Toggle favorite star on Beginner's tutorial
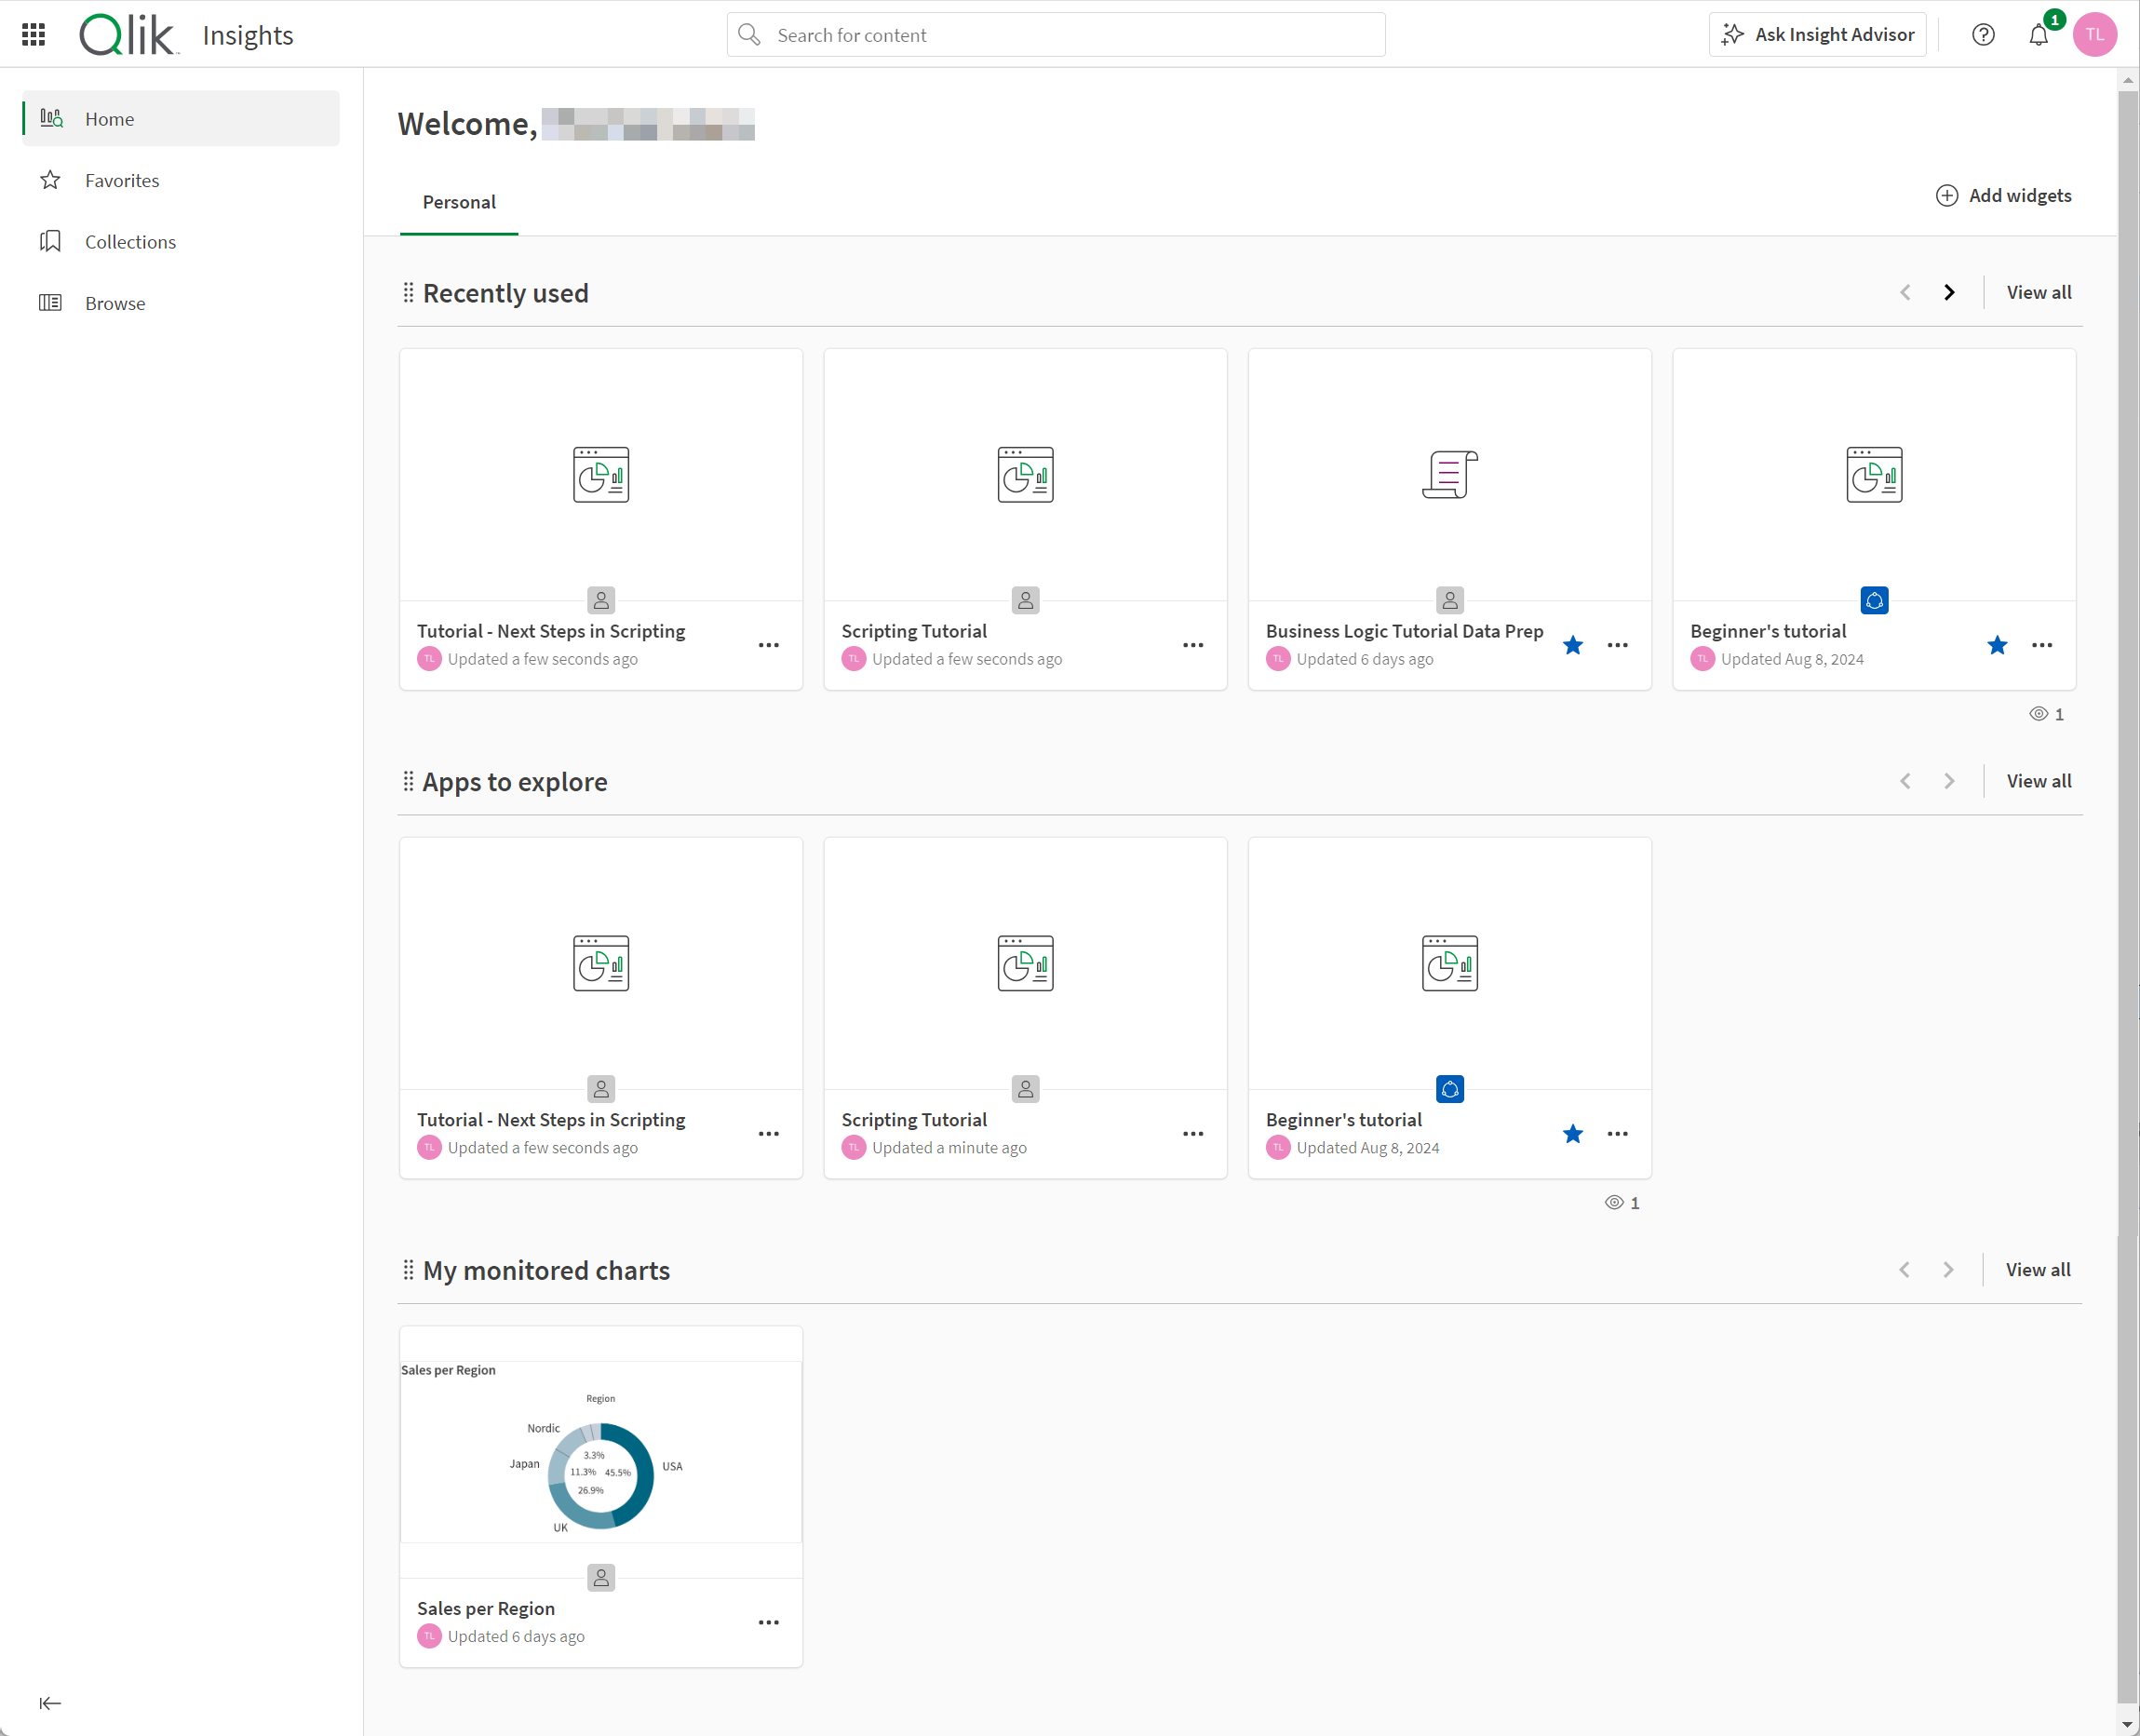The height and width of the screenshot is (1736, 2140). tap(1999, 643)
